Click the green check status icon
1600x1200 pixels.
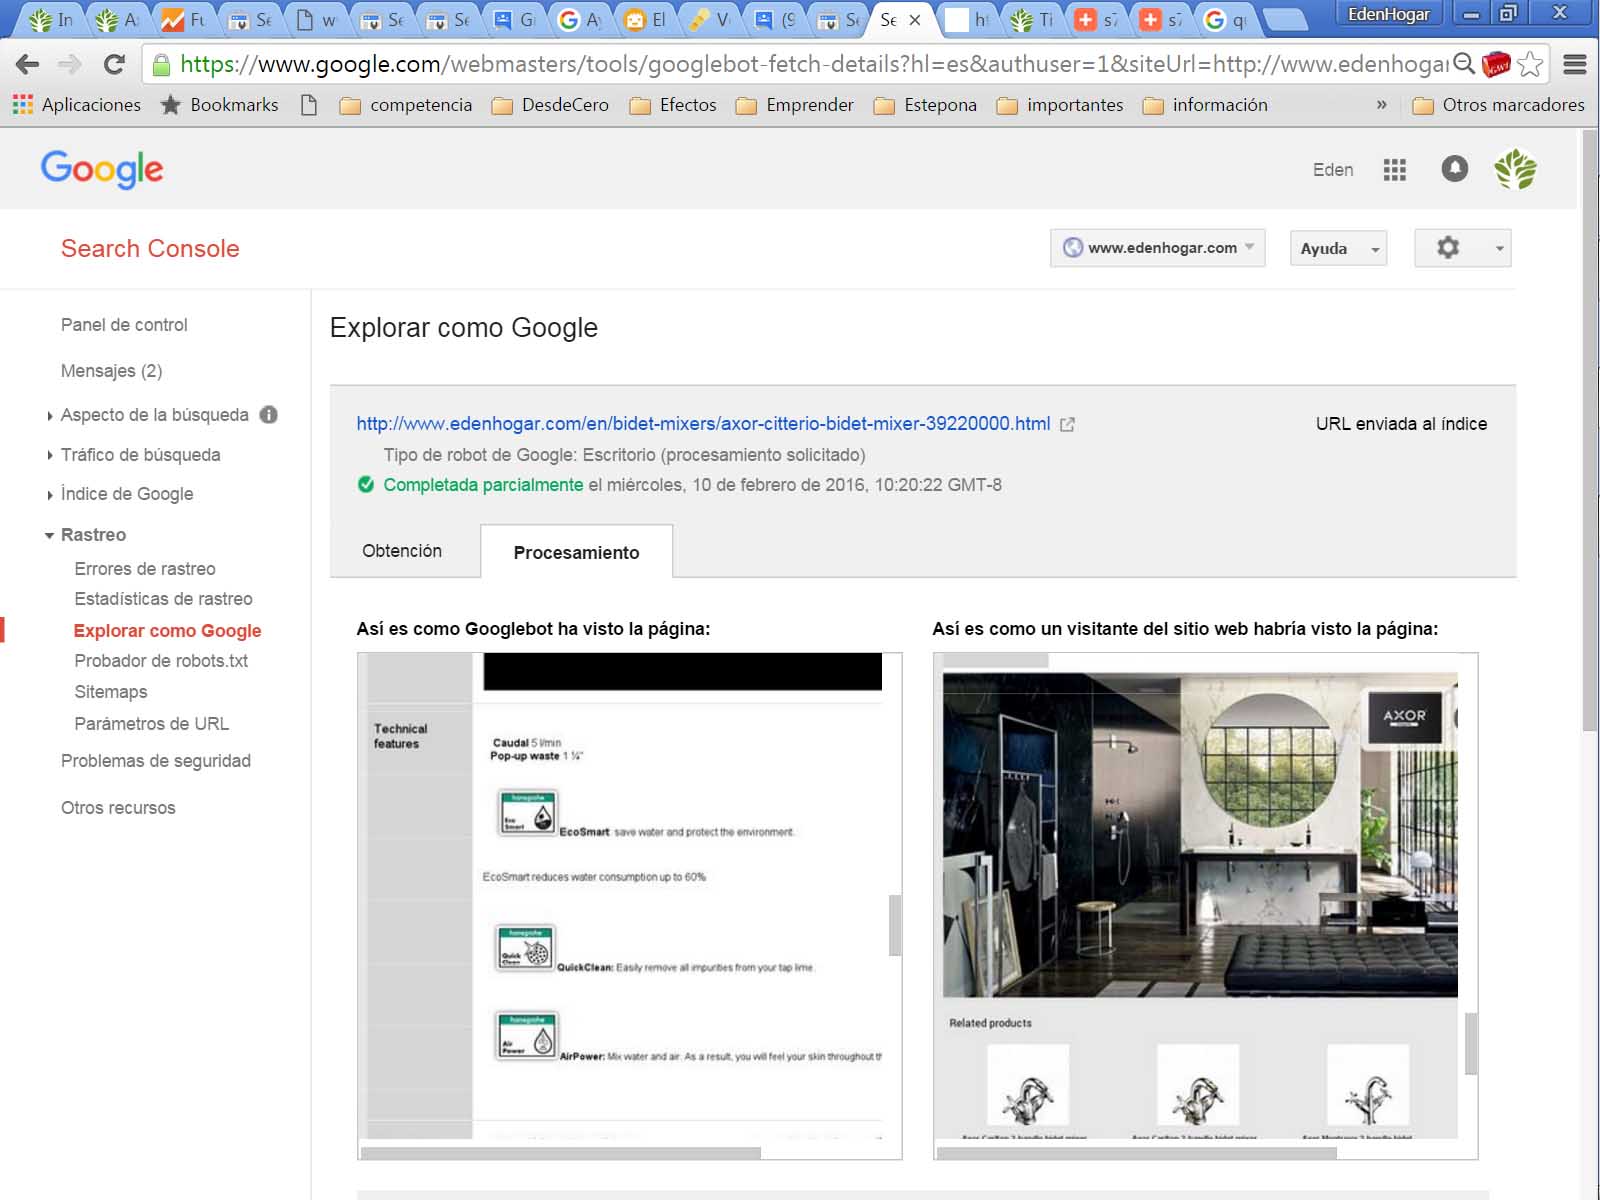click(x=366, y=485)
